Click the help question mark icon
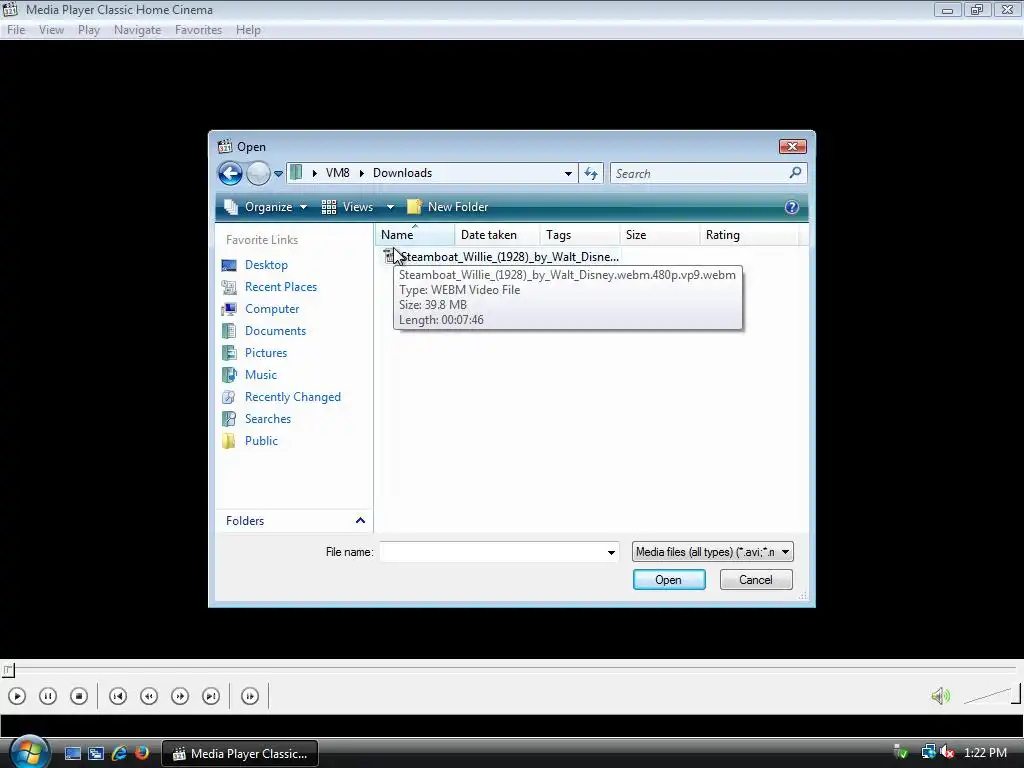 (792, 207)
